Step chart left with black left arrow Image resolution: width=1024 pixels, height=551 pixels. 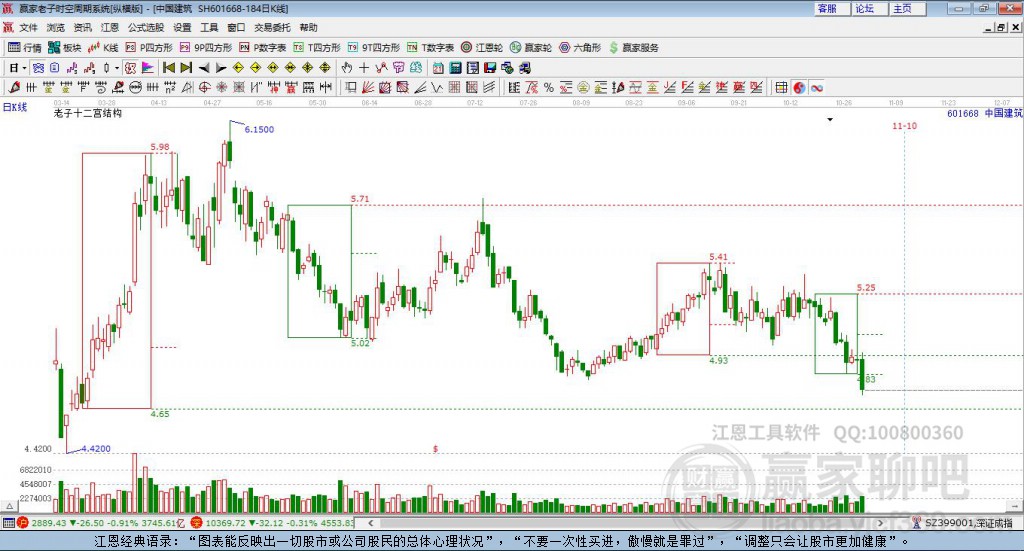pyautogui.click(x=204, y=68)
